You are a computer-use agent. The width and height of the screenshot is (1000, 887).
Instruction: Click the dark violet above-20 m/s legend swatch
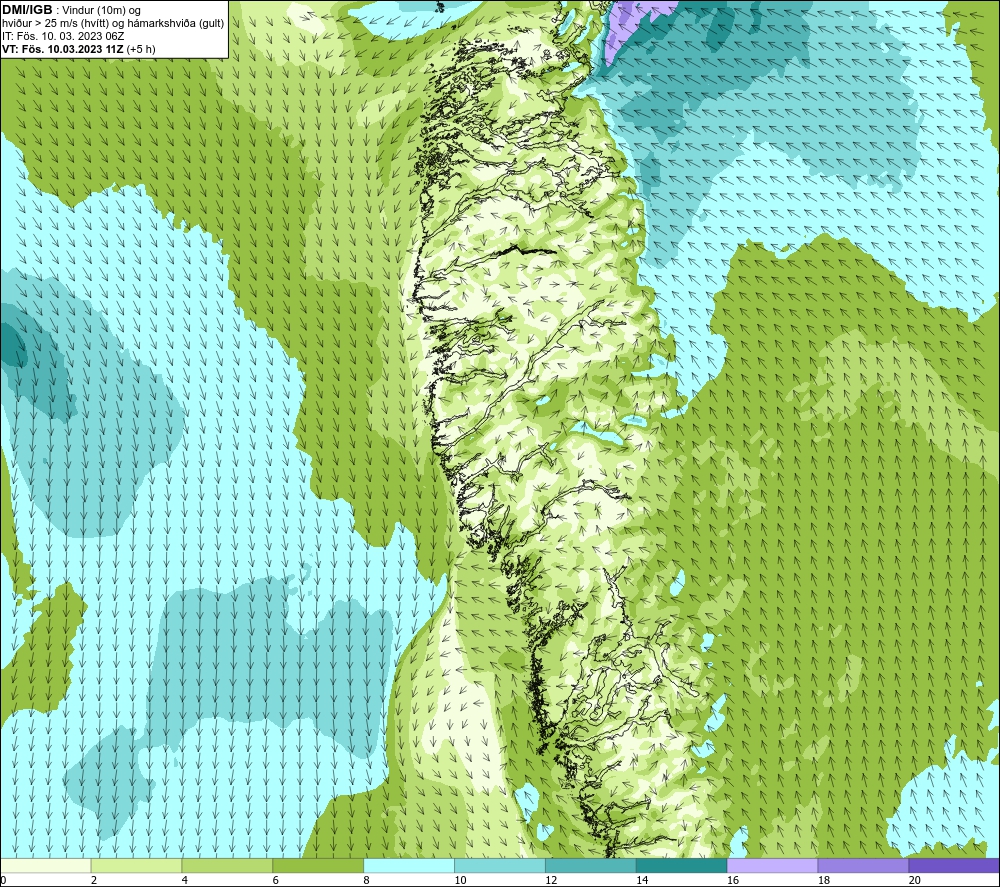click(954, 865)
